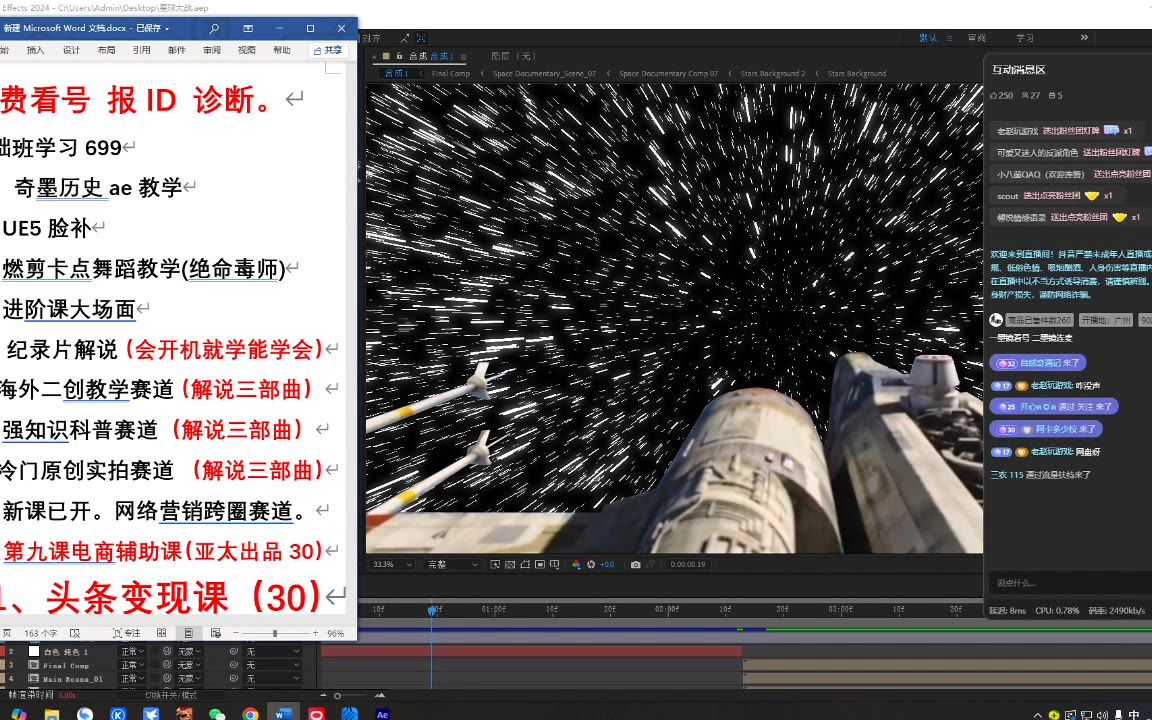Click the ribbon display options icon in Word
Screen dimensions: 1152x720
(248, 29)
